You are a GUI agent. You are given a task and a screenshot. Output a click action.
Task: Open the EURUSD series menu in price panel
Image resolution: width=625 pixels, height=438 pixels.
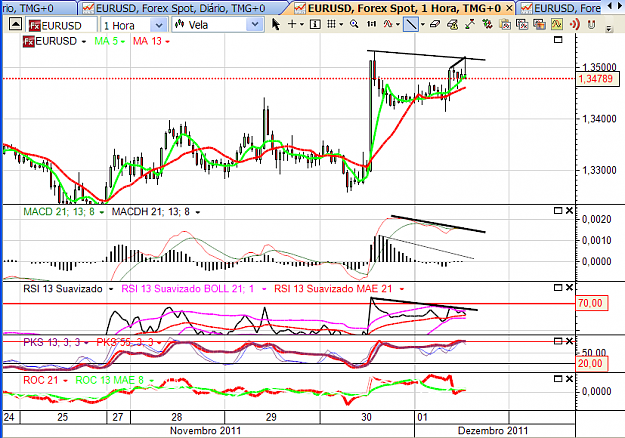(x=84, y=41)
